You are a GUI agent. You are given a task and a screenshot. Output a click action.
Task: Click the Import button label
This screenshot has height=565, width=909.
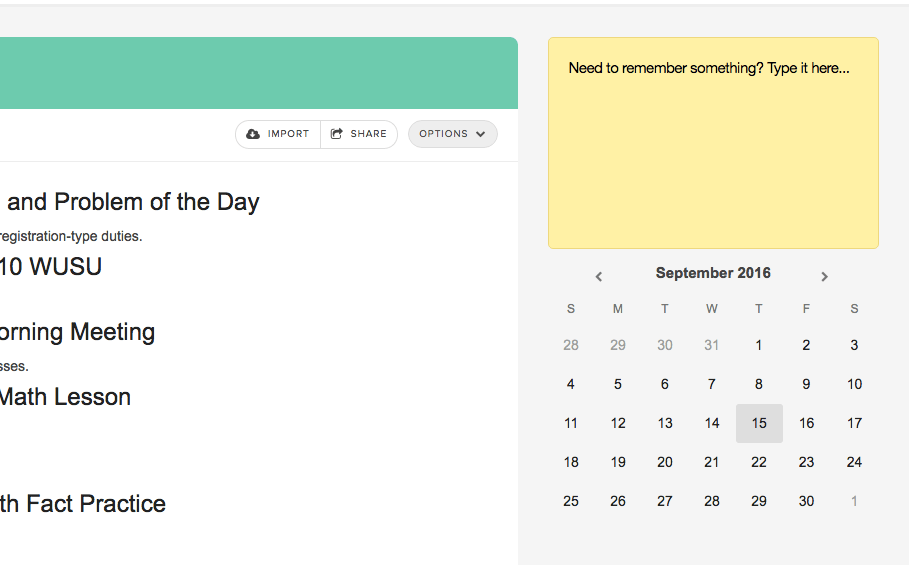tap(288, 134)
